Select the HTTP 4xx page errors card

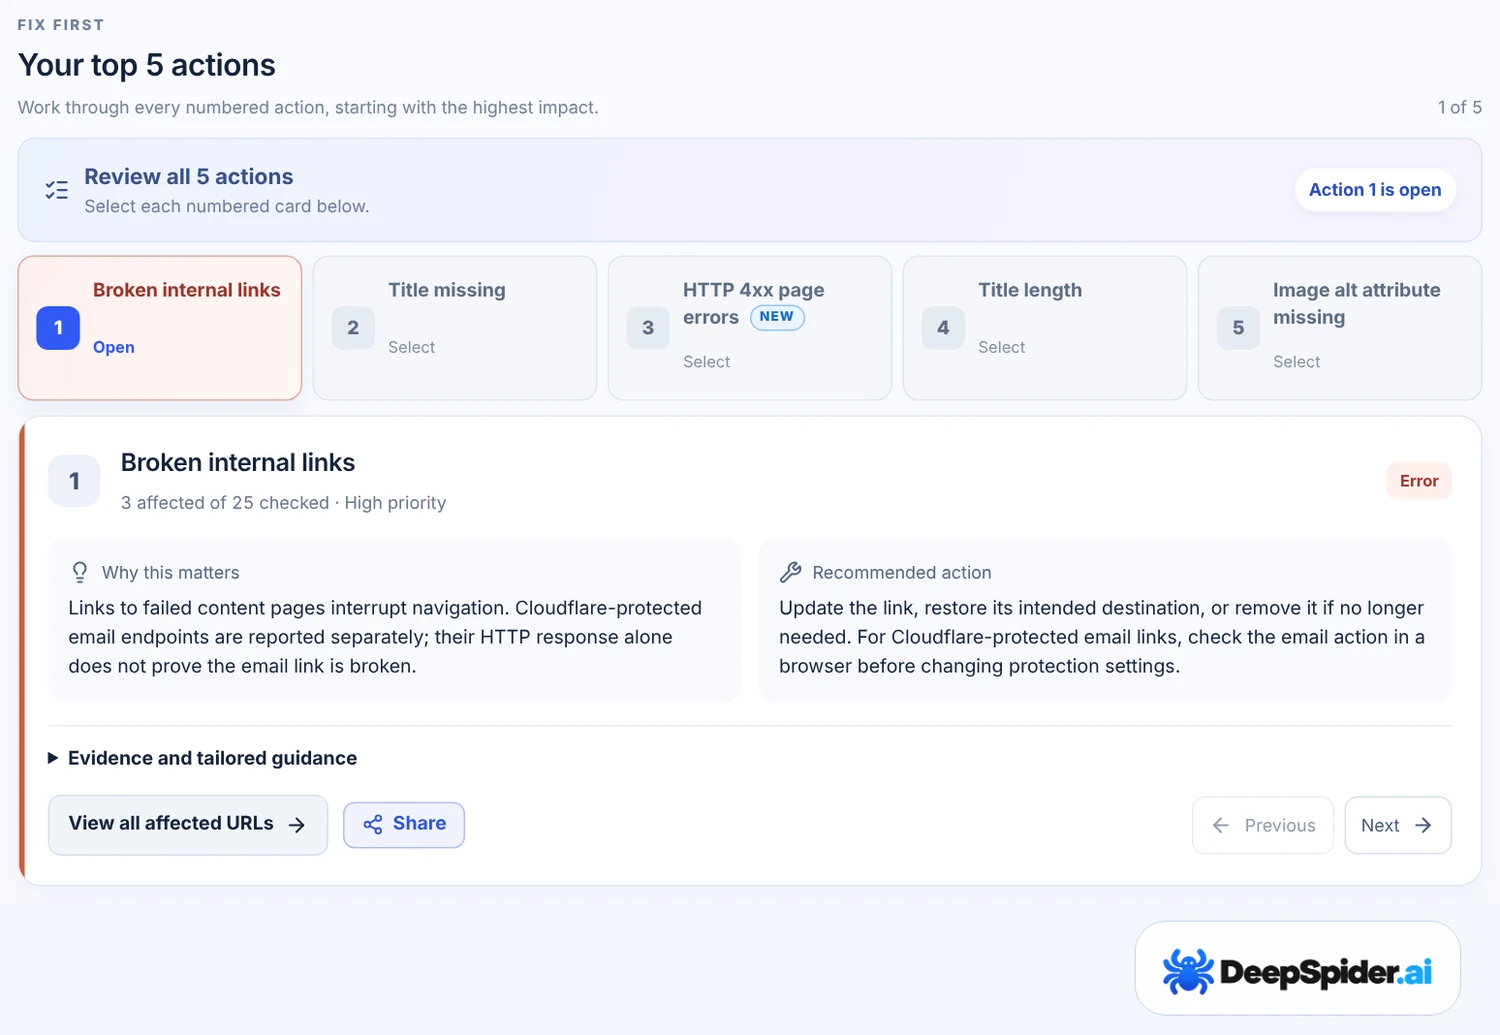750,328
